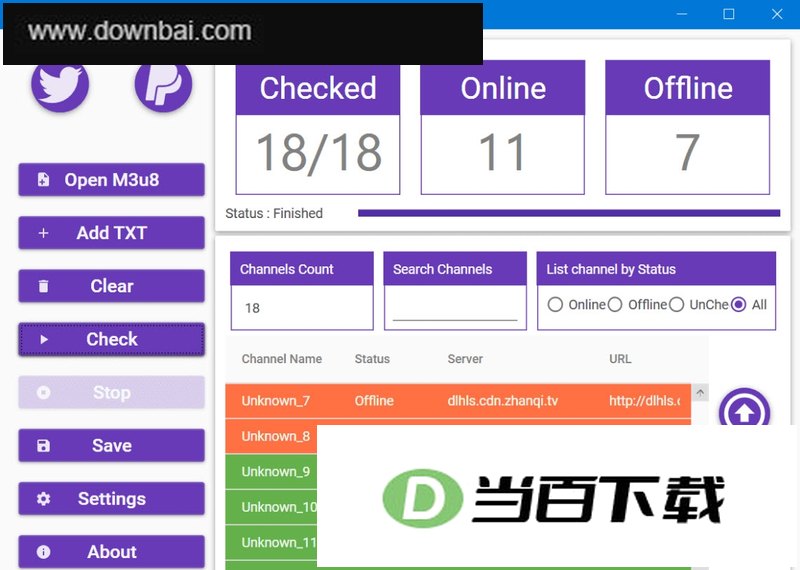
Task: Open the Settings button
Action: 111,499
